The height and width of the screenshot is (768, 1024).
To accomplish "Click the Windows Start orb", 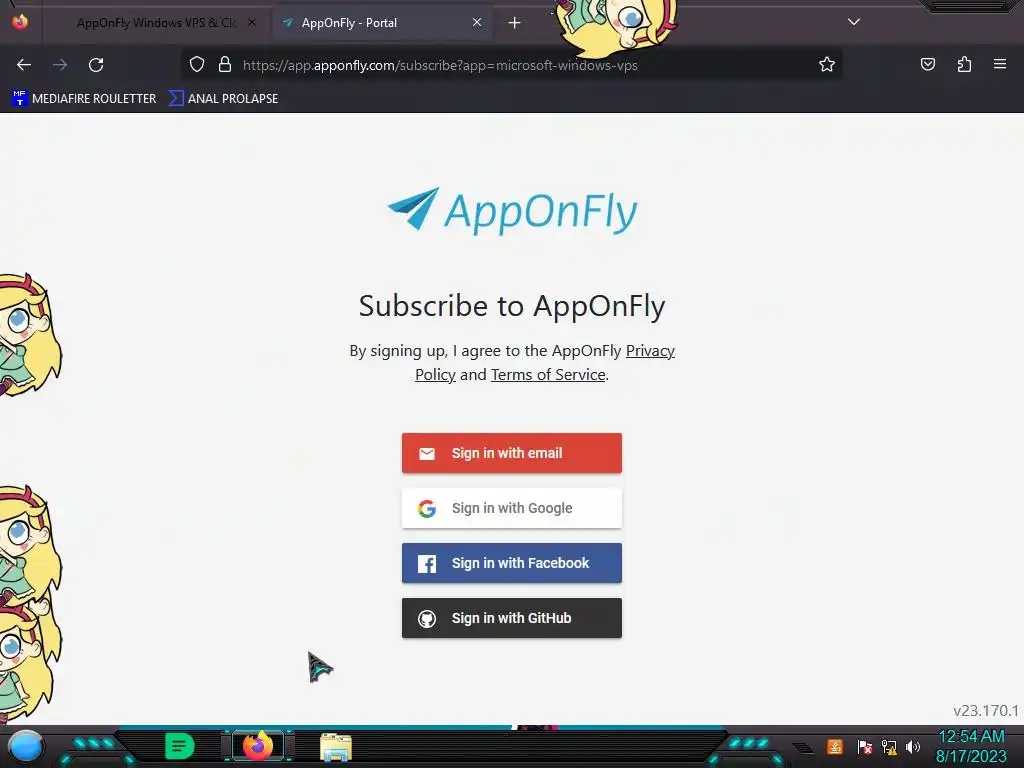I will (26, 746).
